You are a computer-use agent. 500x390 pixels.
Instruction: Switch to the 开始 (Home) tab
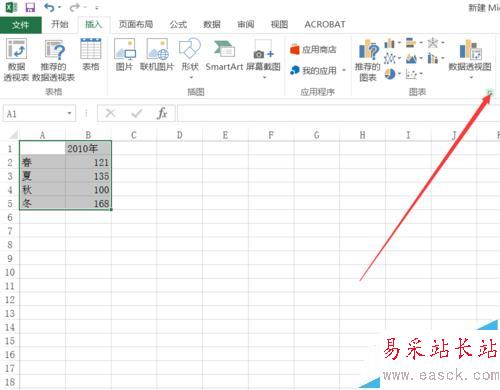click(60, 24)
